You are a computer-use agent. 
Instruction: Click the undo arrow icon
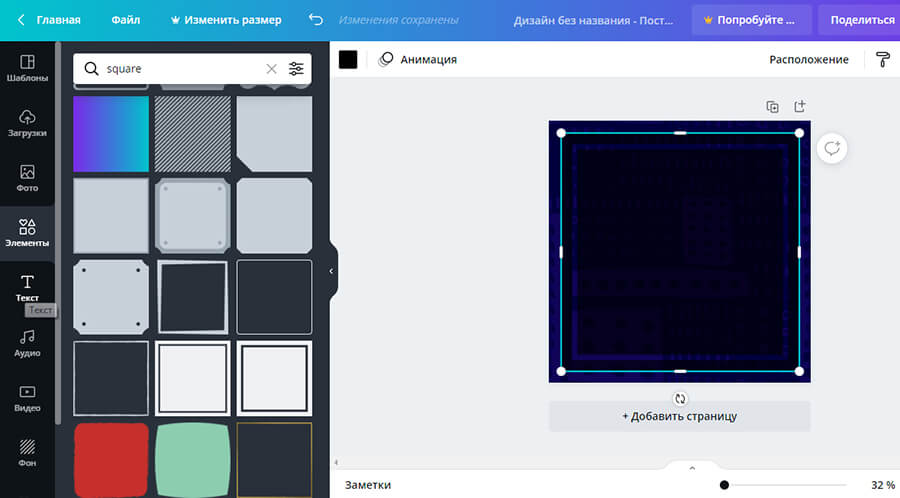316,20
